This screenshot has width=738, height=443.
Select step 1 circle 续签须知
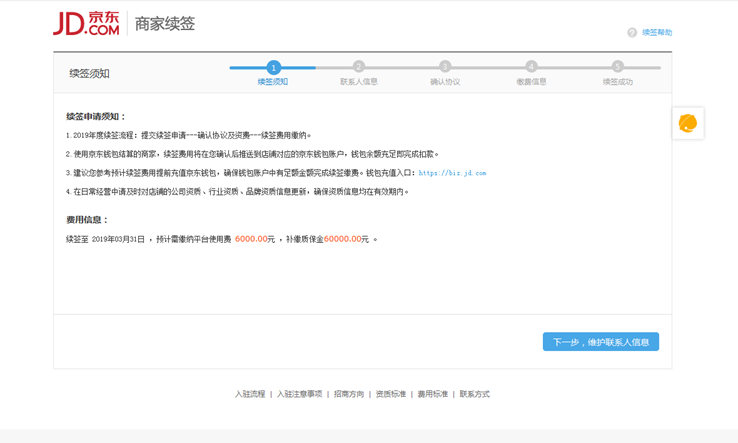[x=273, y=67]
